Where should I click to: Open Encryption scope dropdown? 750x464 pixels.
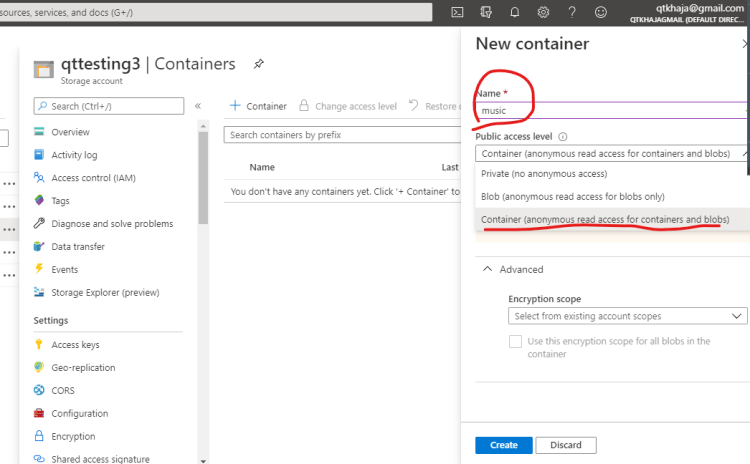point(628,316)
